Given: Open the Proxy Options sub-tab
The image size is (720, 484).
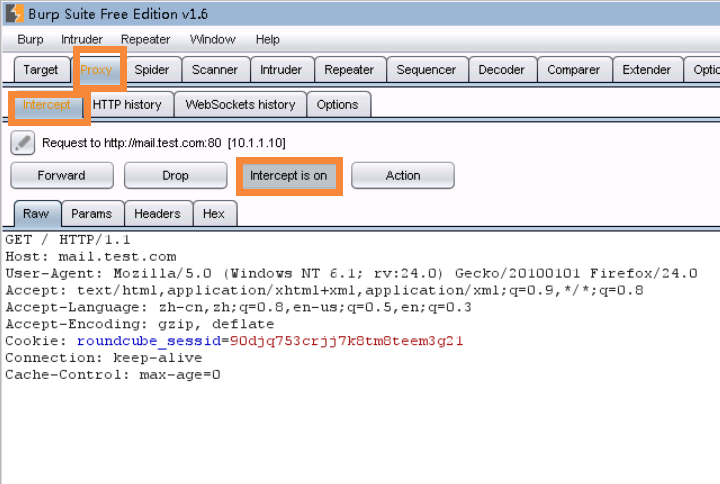Looking at the screenshot, I should (338, 105).
